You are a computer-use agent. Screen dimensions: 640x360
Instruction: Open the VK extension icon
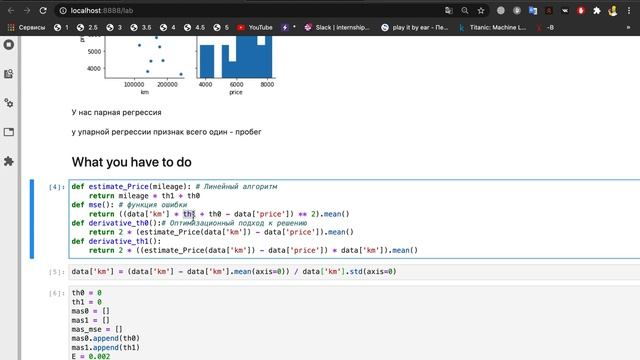click(x=565, y=11)
